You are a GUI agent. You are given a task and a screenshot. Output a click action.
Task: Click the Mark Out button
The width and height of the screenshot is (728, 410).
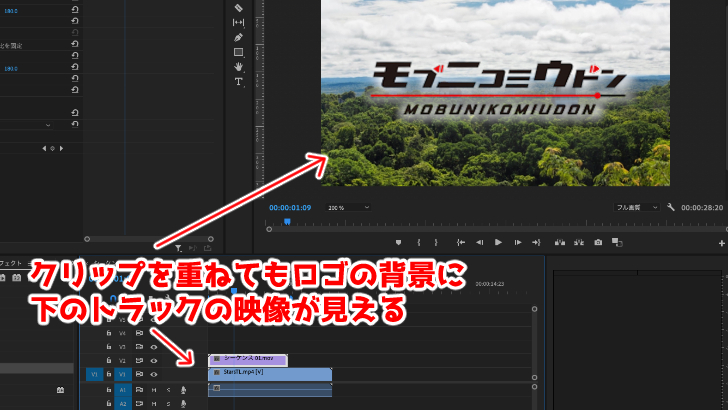coord(436,242)
